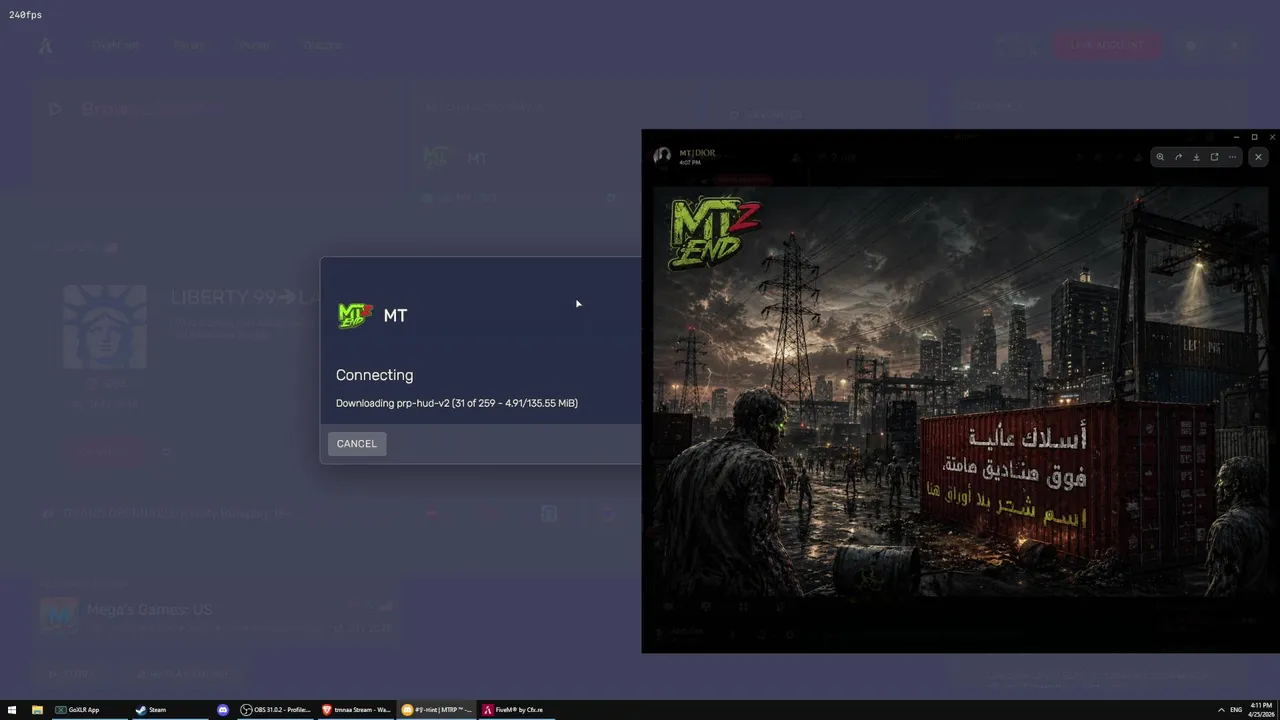Cancel the MT server connection
This screenshot has width=1280, height=720.
pos(357,444)
